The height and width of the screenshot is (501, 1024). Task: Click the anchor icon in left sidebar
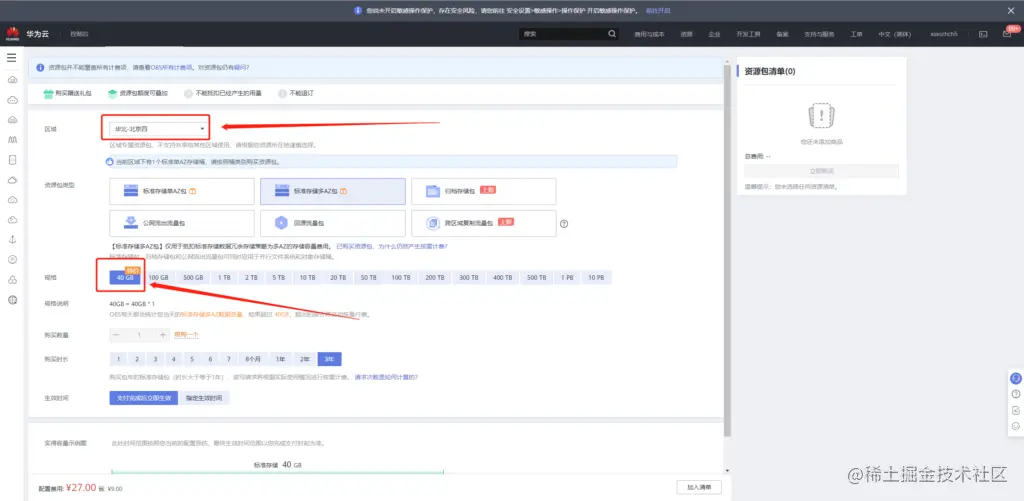12,240
